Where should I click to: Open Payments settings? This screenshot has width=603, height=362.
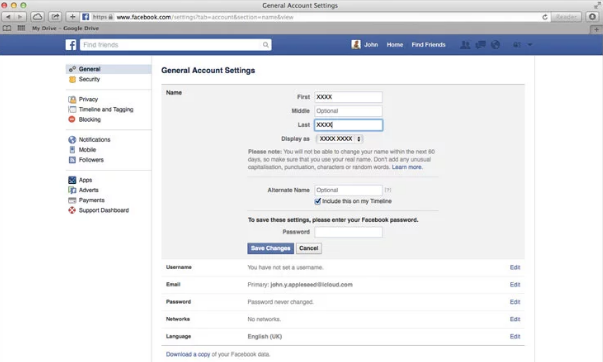pos(92,200)
